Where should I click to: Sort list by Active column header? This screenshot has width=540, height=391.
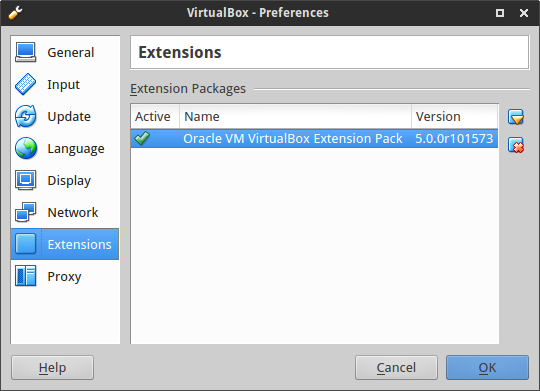[x=155, y=116]
